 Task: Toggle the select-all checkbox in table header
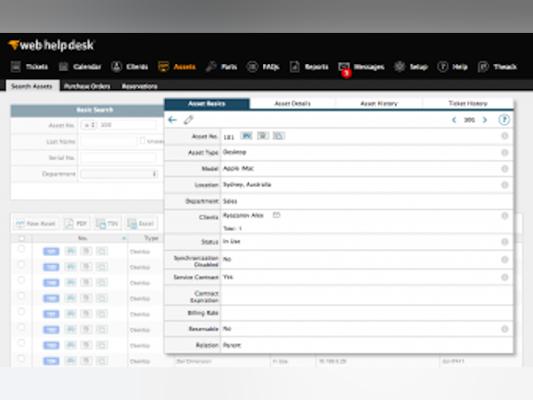pos(21,238)
